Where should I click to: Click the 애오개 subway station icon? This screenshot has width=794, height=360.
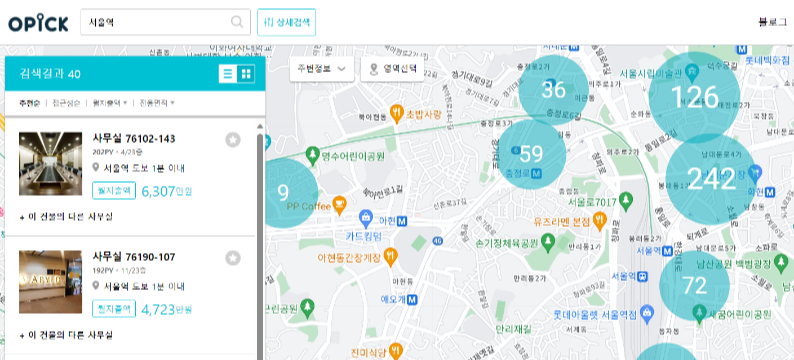tap(412, 299)
